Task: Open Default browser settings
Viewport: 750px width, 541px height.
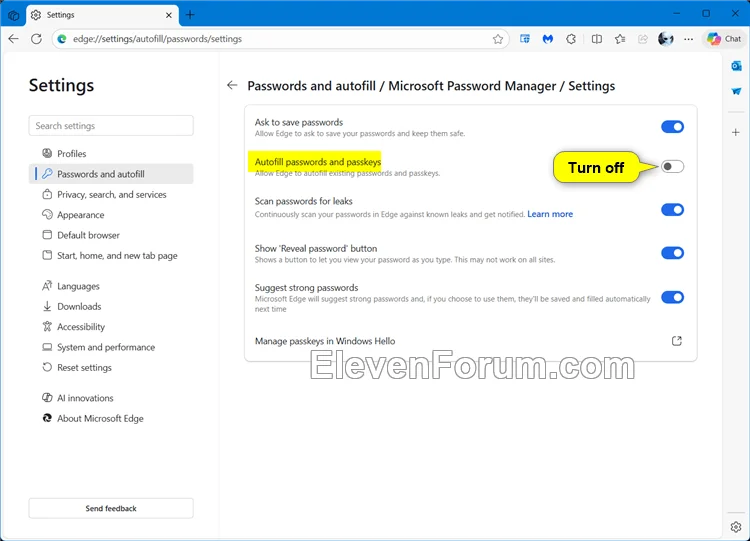Action: 111,235
